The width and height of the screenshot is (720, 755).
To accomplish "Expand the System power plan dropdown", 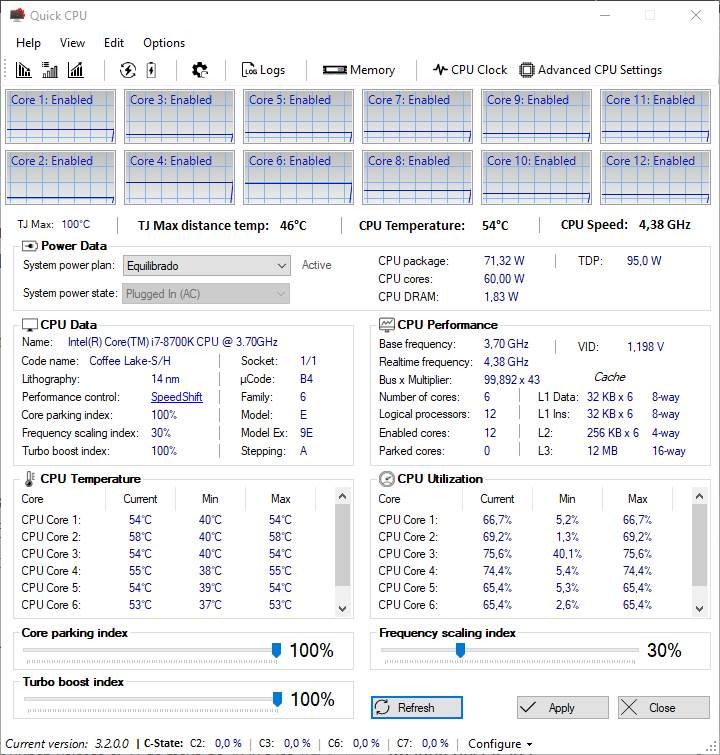I will 207,266.
